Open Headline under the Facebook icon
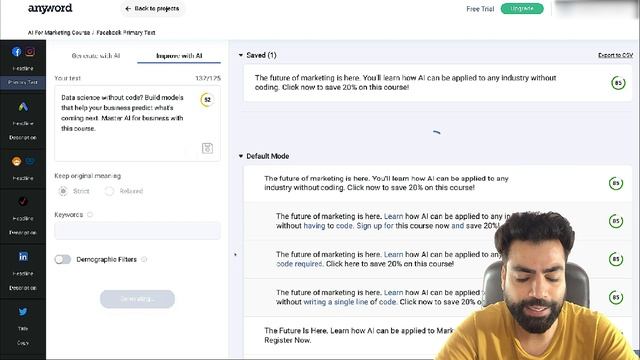Image resolution: width=640 pixels, height=360 pixels. tap(23, 69)
